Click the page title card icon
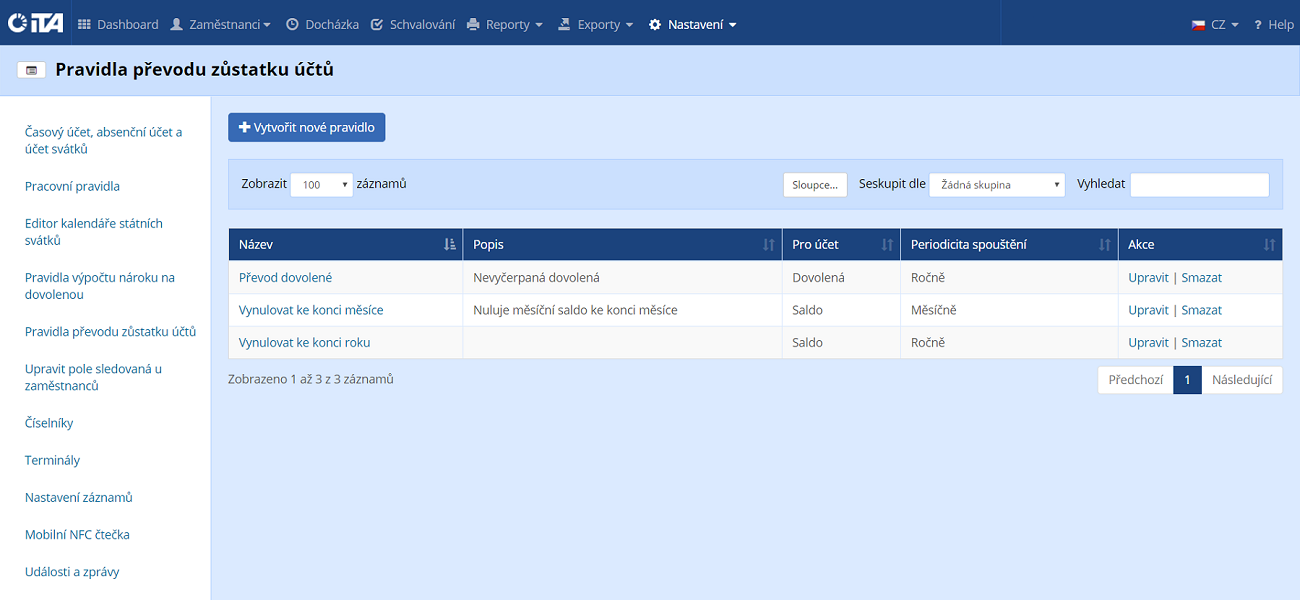 (x=32, y=70)
